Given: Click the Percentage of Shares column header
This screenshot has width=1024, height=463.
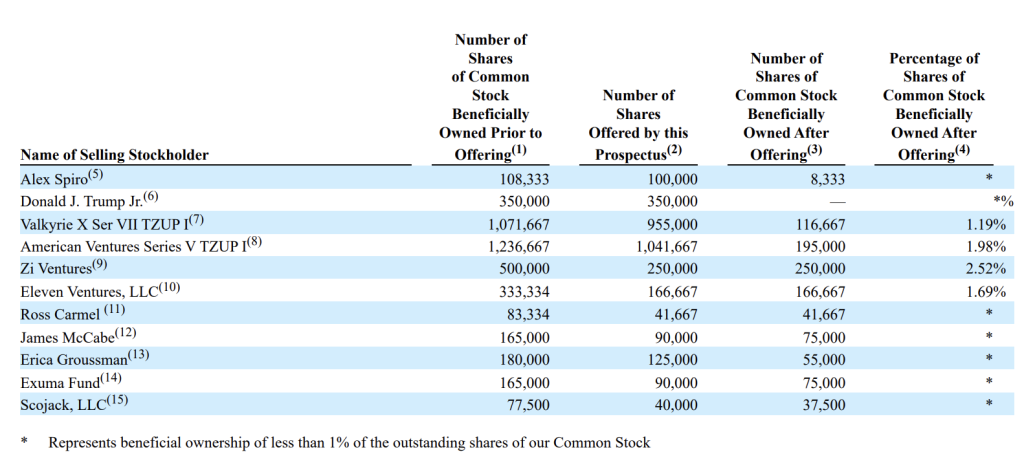Looking at the screenshot, I should pos(933,105).
